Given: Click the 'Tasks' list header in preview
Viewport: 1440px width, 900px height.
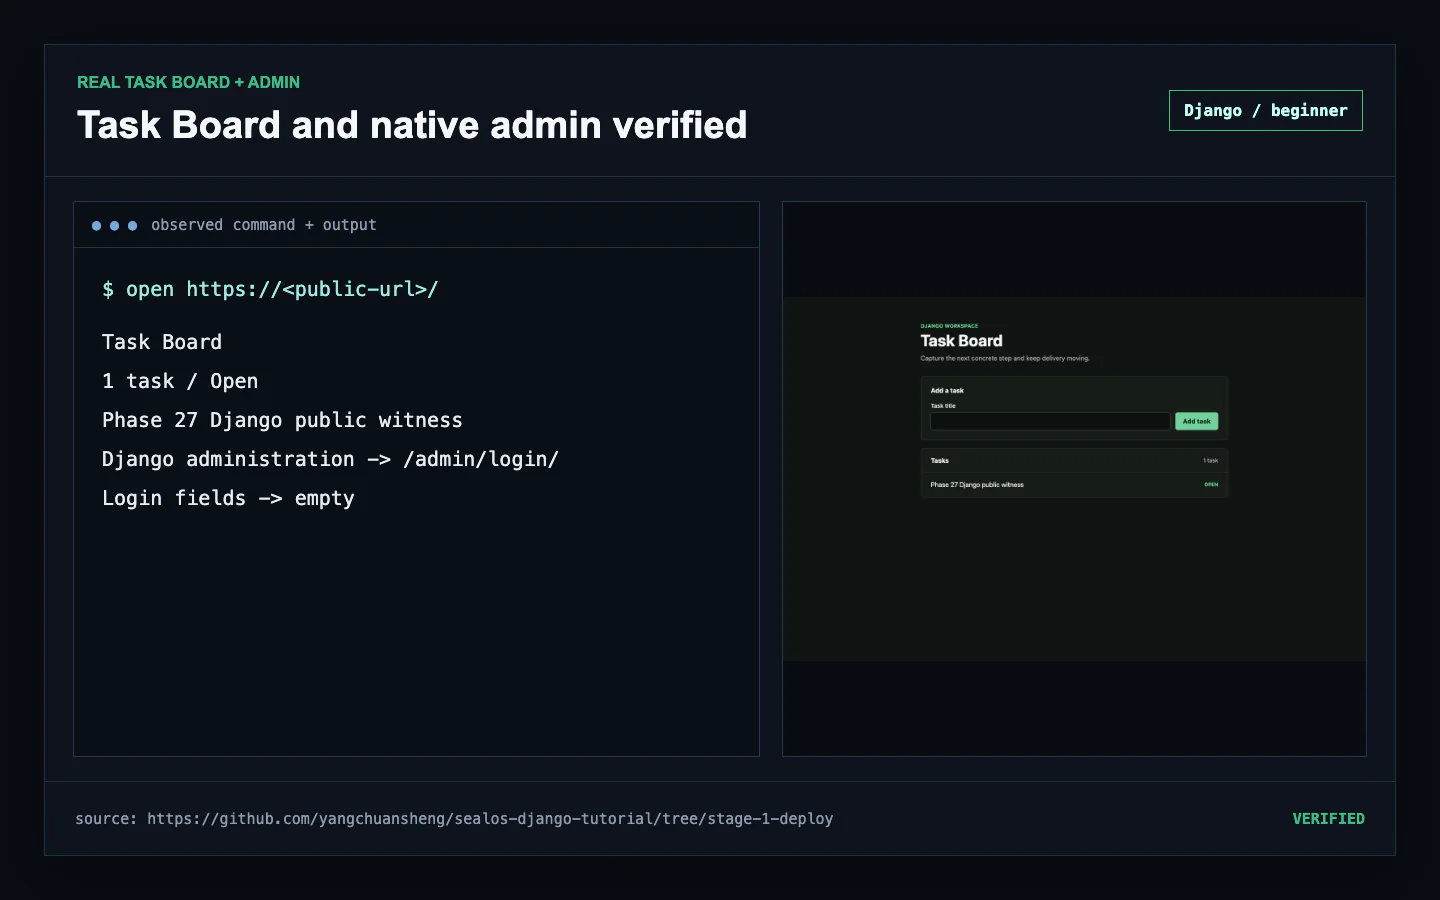Looking at the screenshot, I should [940, 461].
